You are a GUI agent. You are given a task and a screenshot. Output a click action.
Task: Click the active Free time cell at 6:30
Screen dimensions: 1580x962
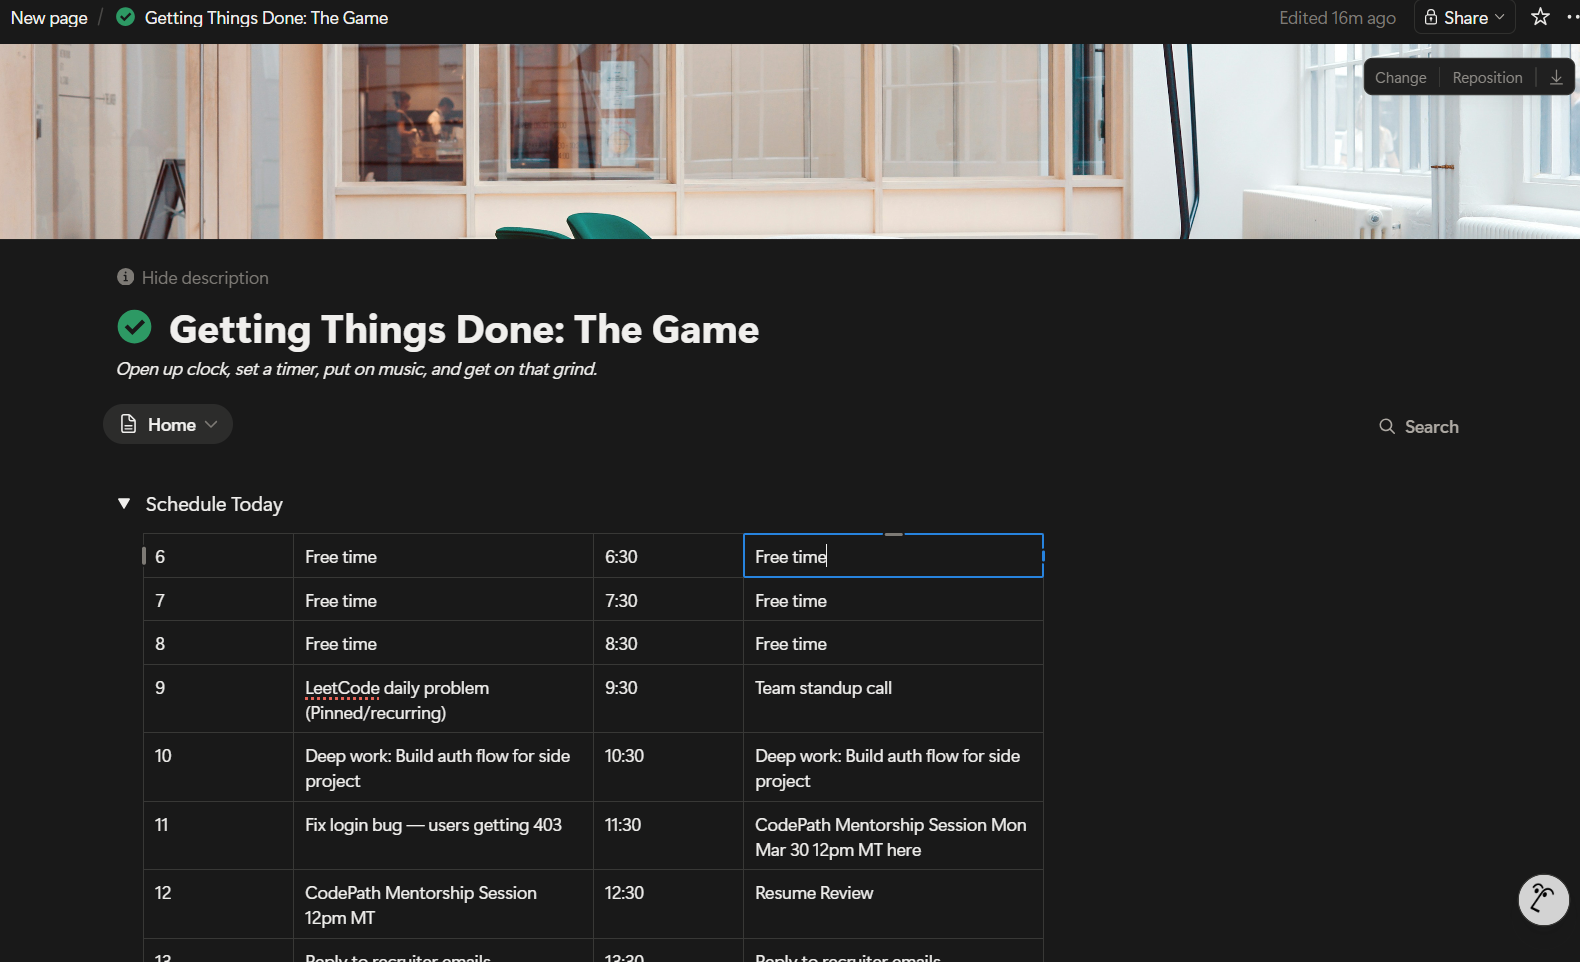(x=893, y=555)
